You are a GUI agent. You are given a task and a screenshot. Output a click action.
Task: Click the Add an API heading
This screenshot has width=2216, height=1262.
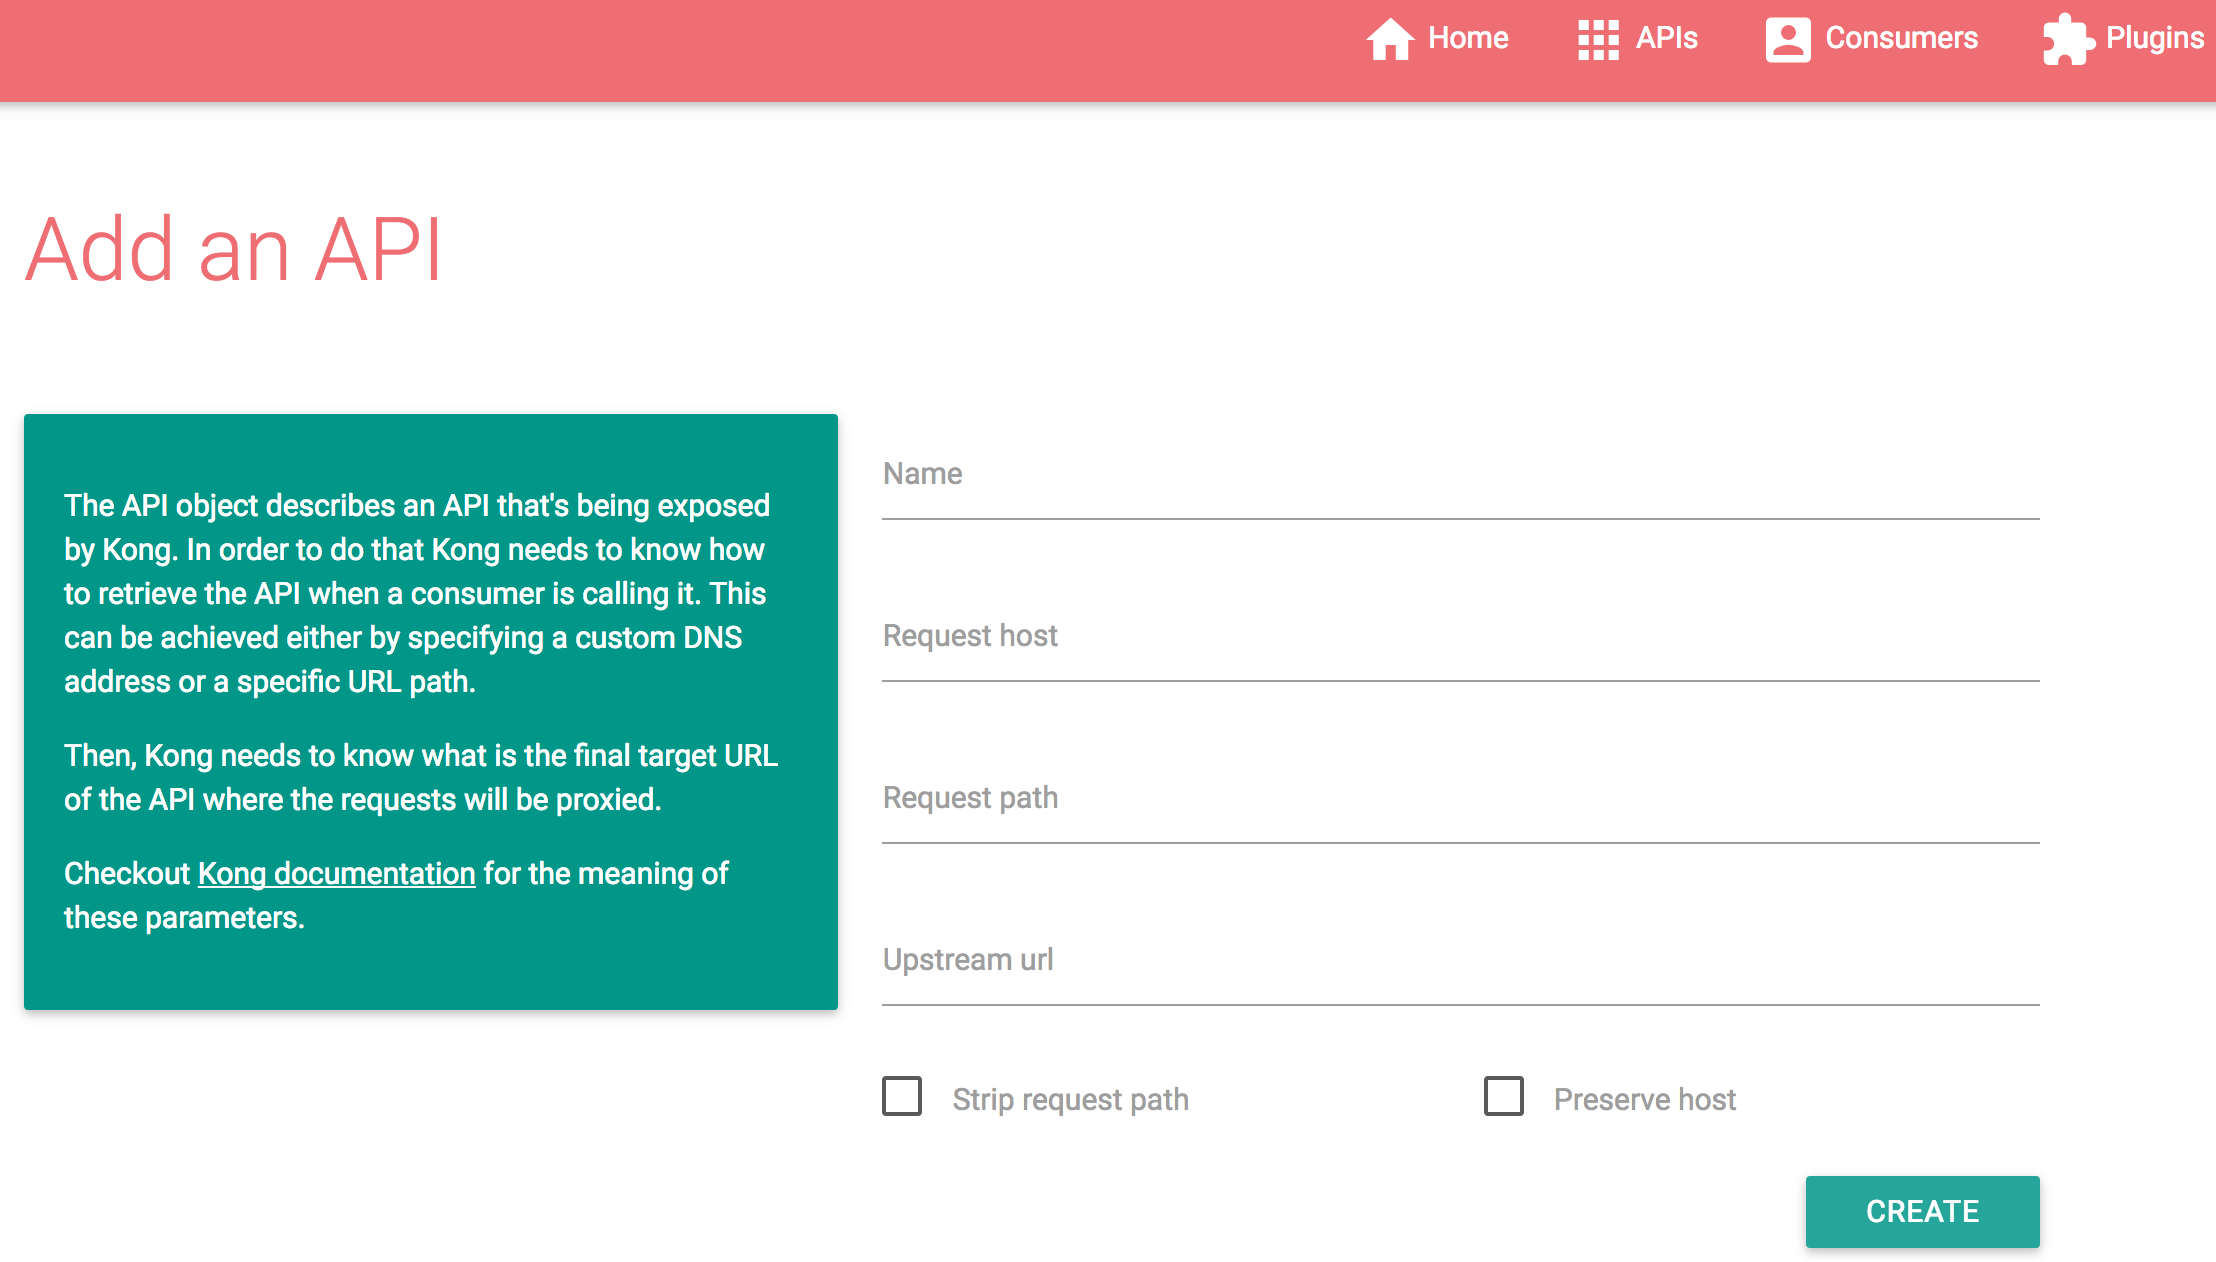coord(233,250)
